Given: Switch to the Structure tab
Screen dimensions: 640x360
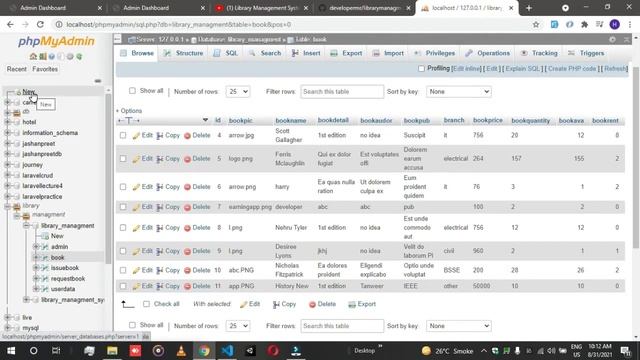Looking at the screenshot, I should (x=184, y=53).
